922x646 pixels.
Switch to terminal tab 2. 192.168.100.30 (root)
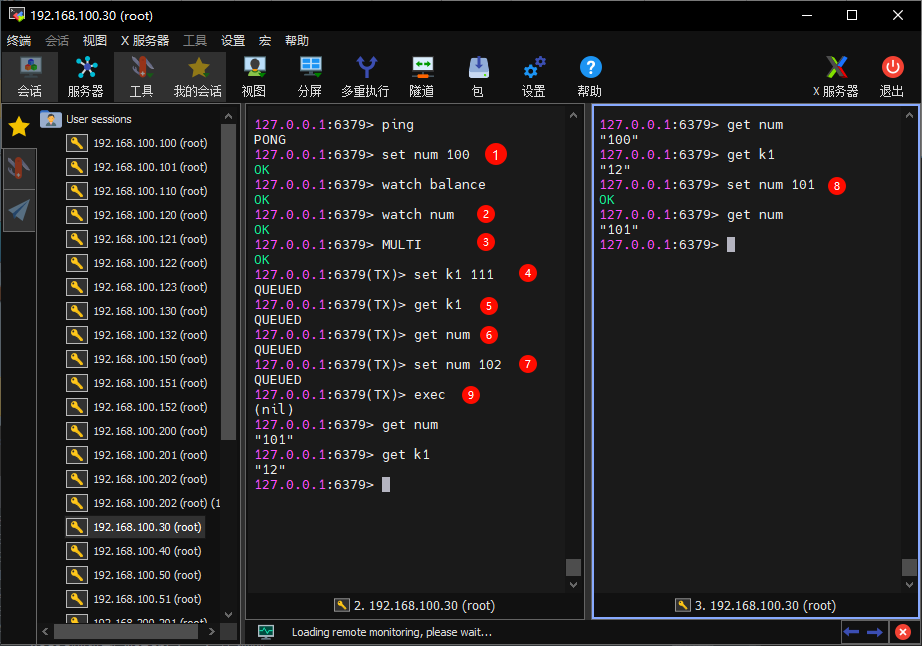[x=415, y=605]
